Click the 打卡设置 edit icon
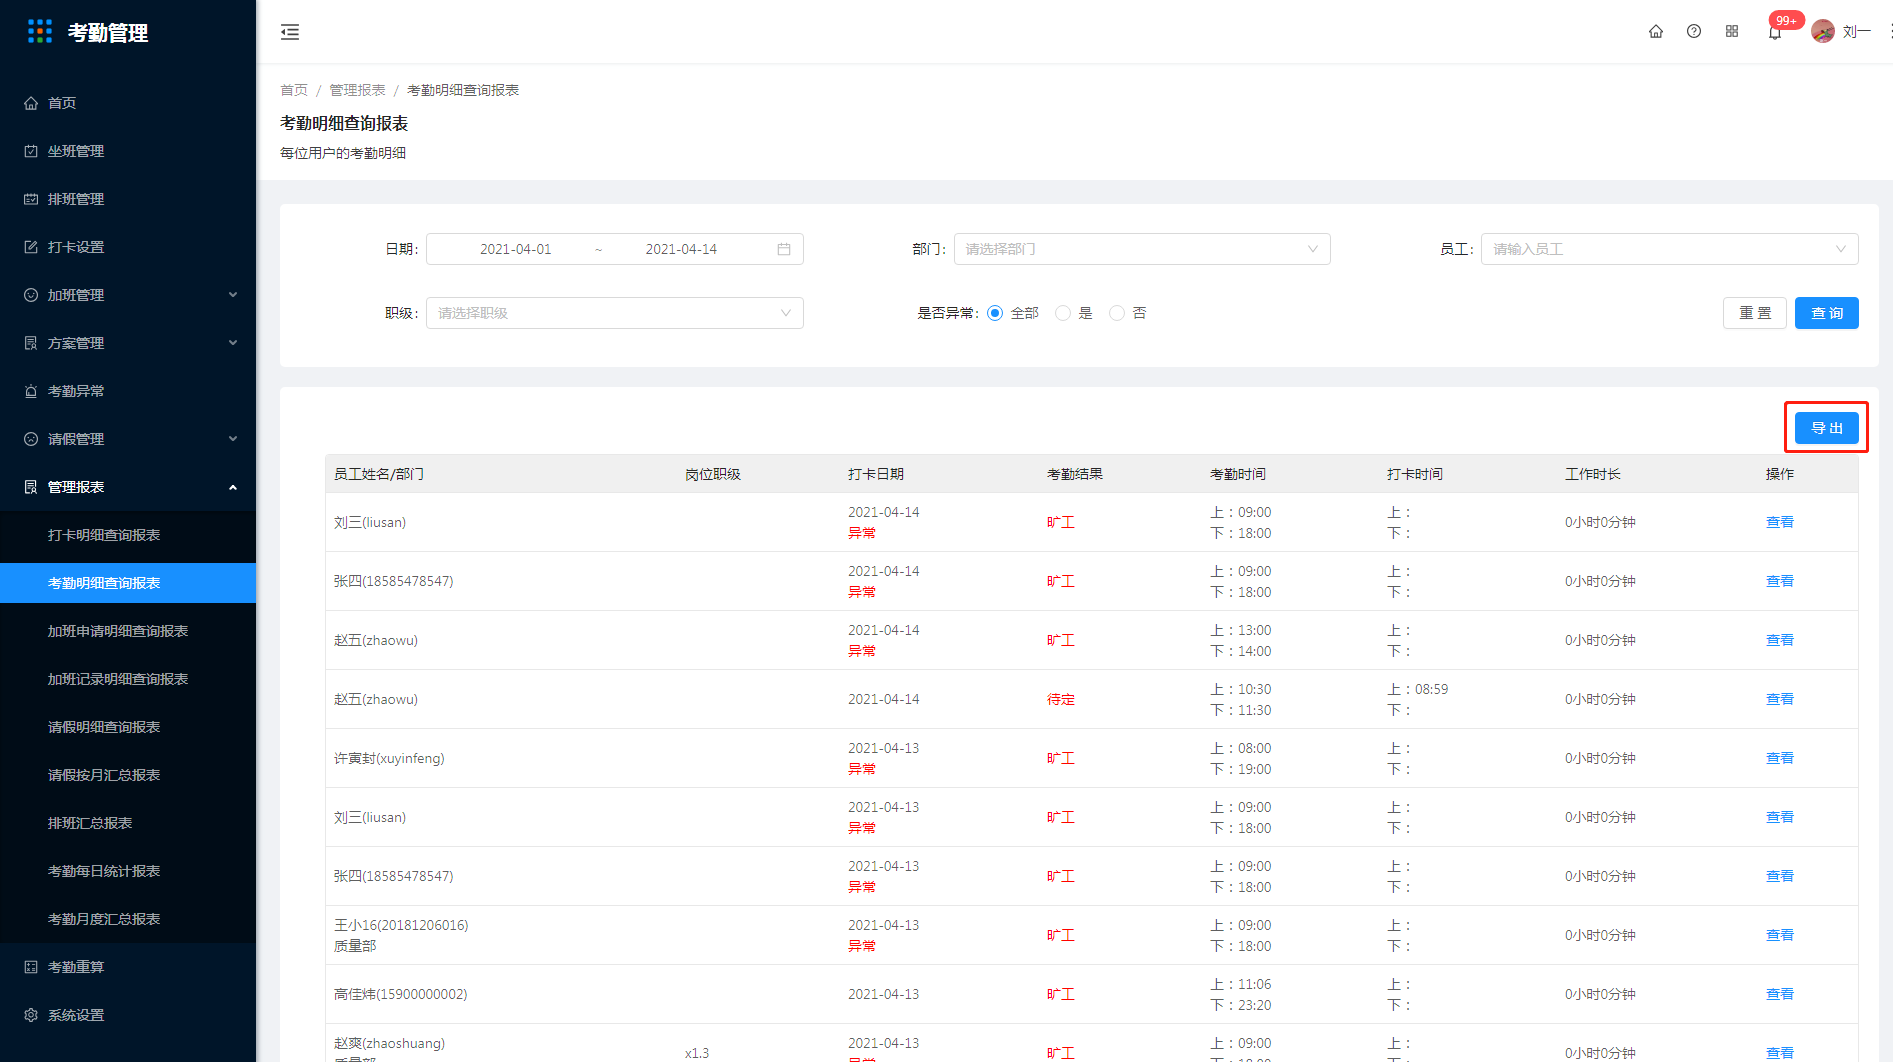Image resolution: width=1893 pixels, height=1062 pixels. [31, 247]
